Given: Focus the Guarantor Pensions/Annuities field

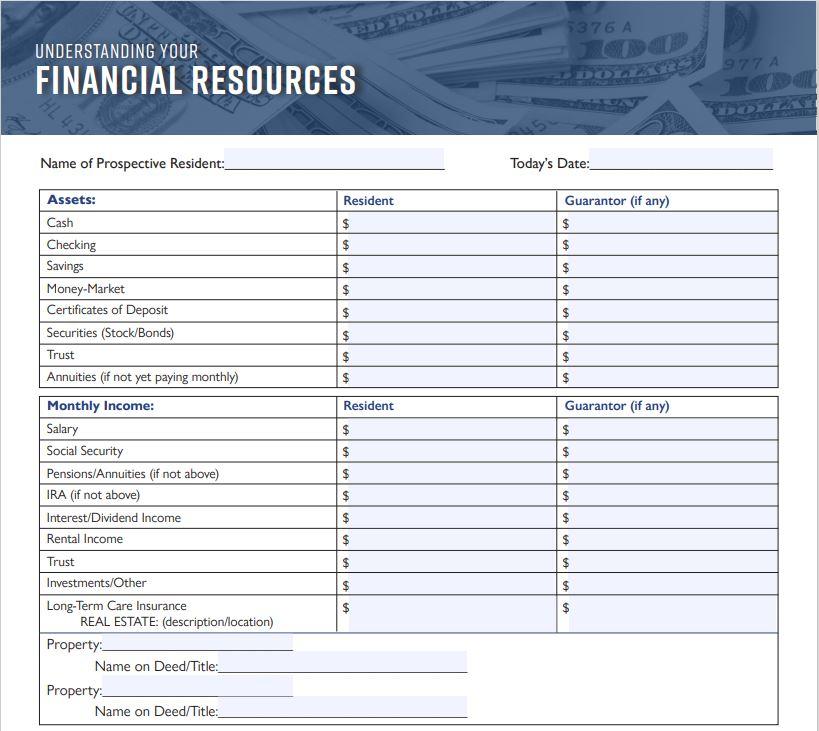Looking at the screenshot, I should click(673, 473).
